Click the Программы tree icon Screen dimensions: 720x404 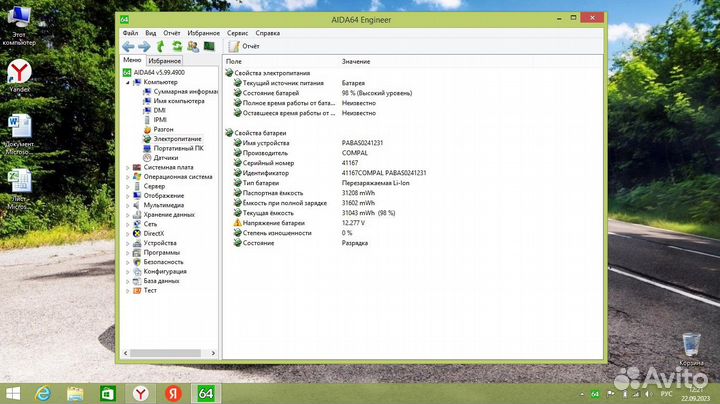tap(137, 252)
